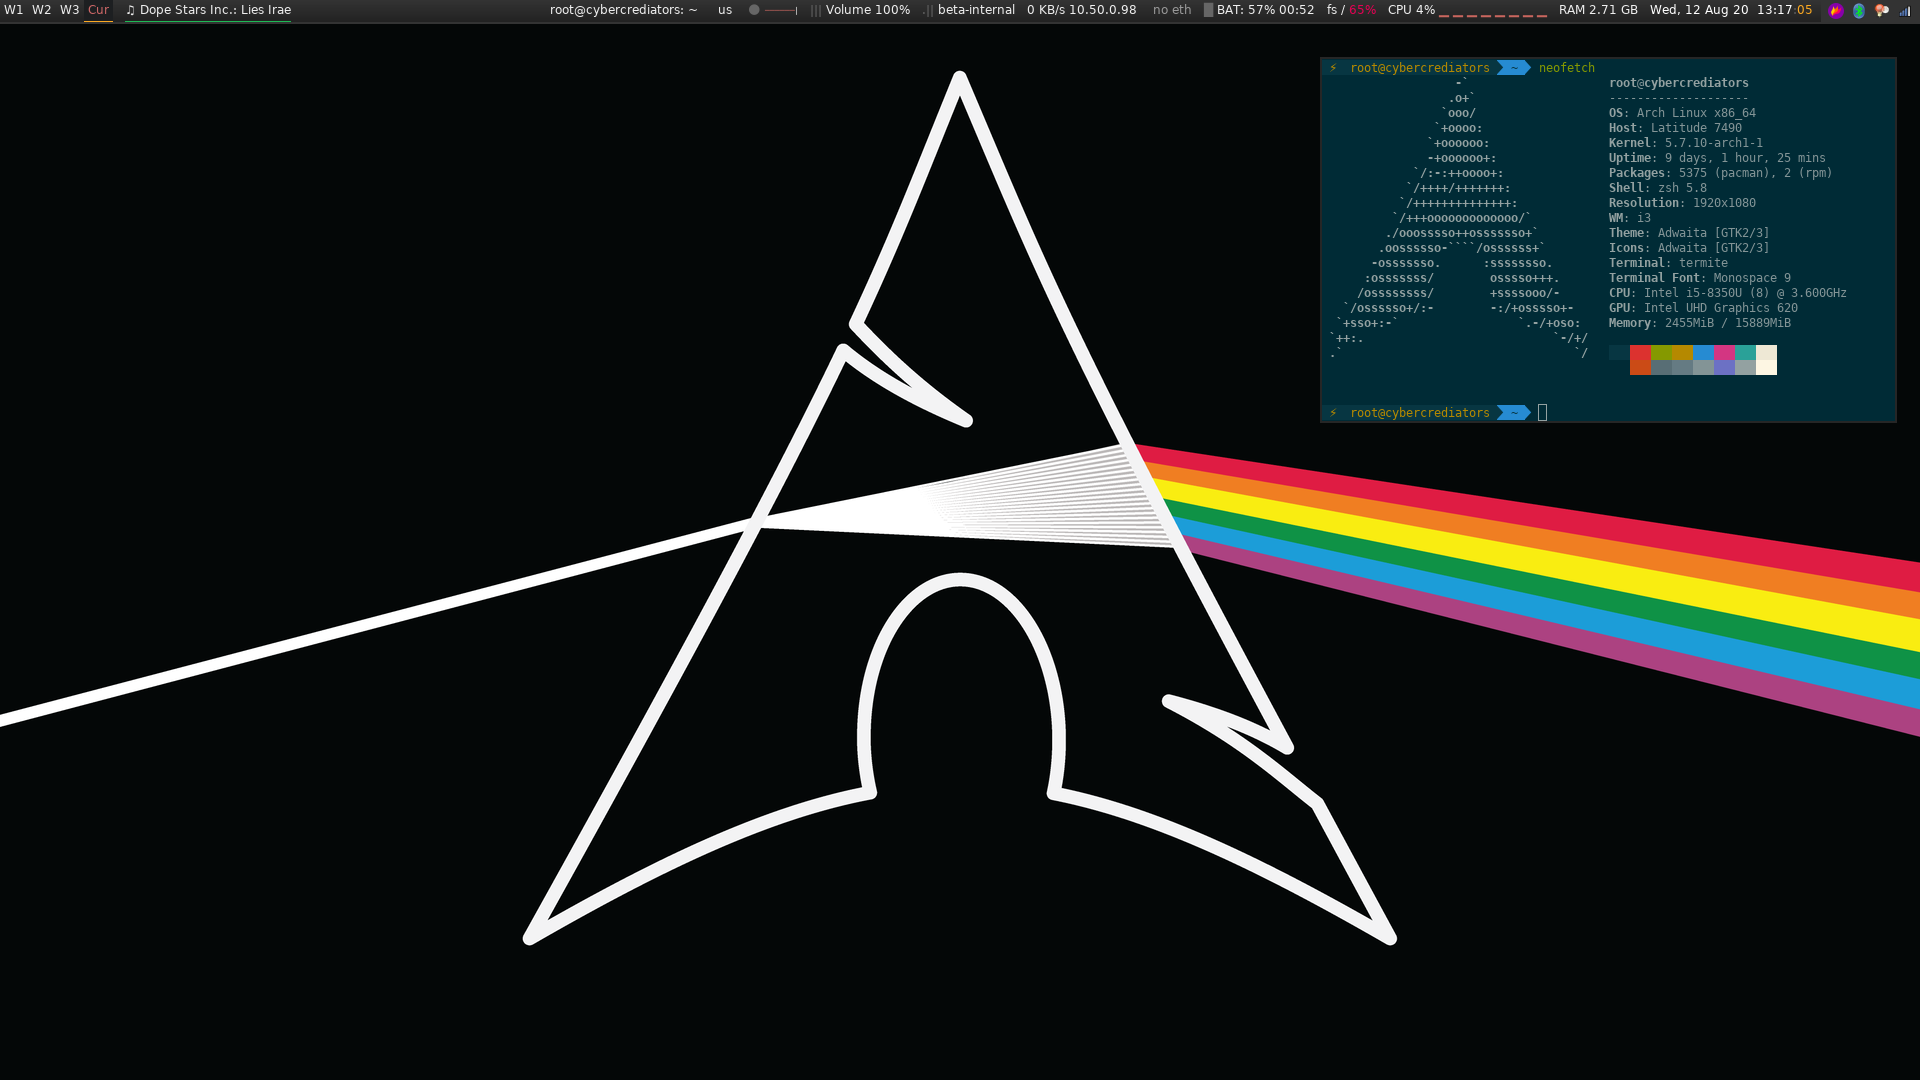The width and height of the screenshot is (1920, 1080).
Task: Click the volume bars icon before Volume 100%
Action: click(815, 10)
